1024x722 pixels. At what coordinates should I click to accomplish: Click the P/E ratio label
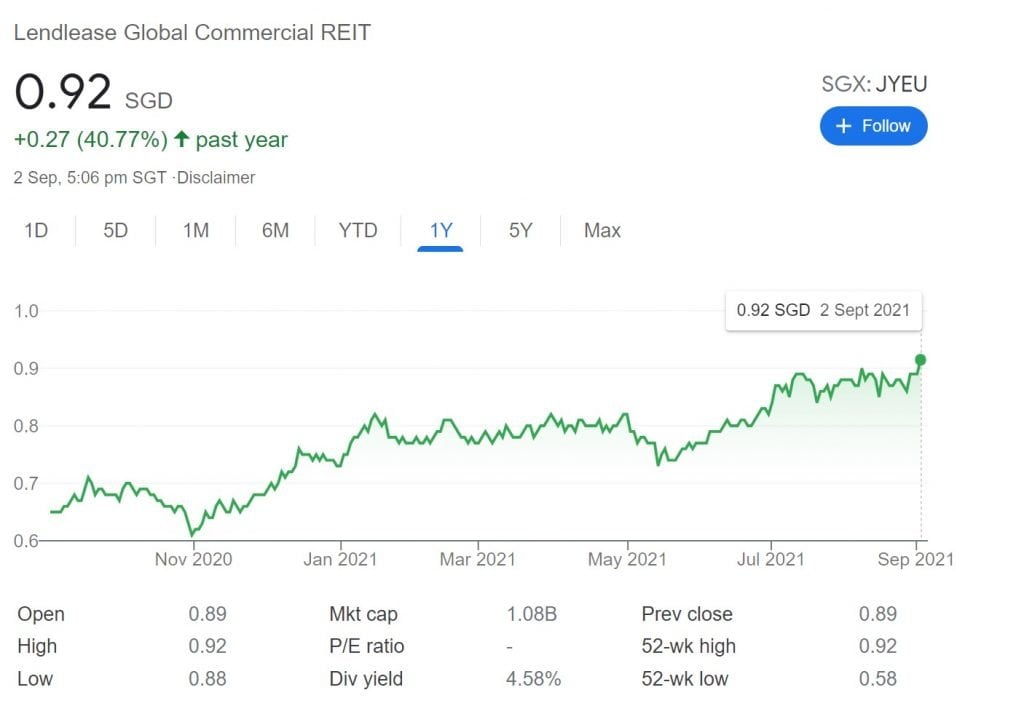click(x=366, y=646)
